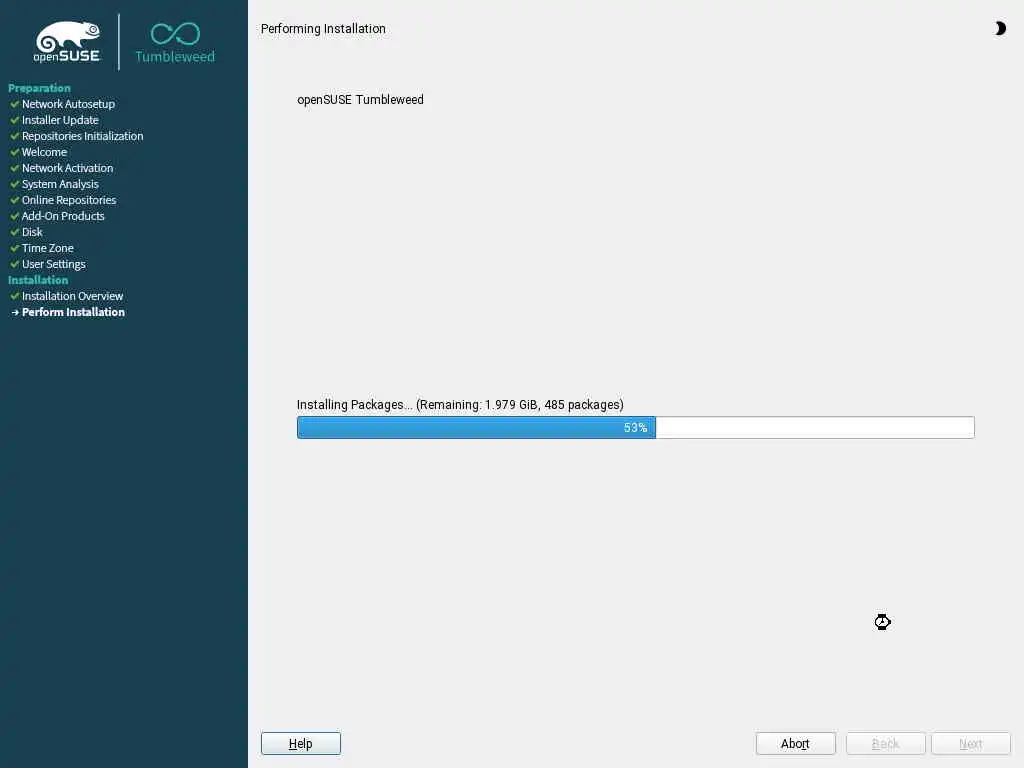Open the Help button
The image size is (1024, 768).
click(300, 743)
